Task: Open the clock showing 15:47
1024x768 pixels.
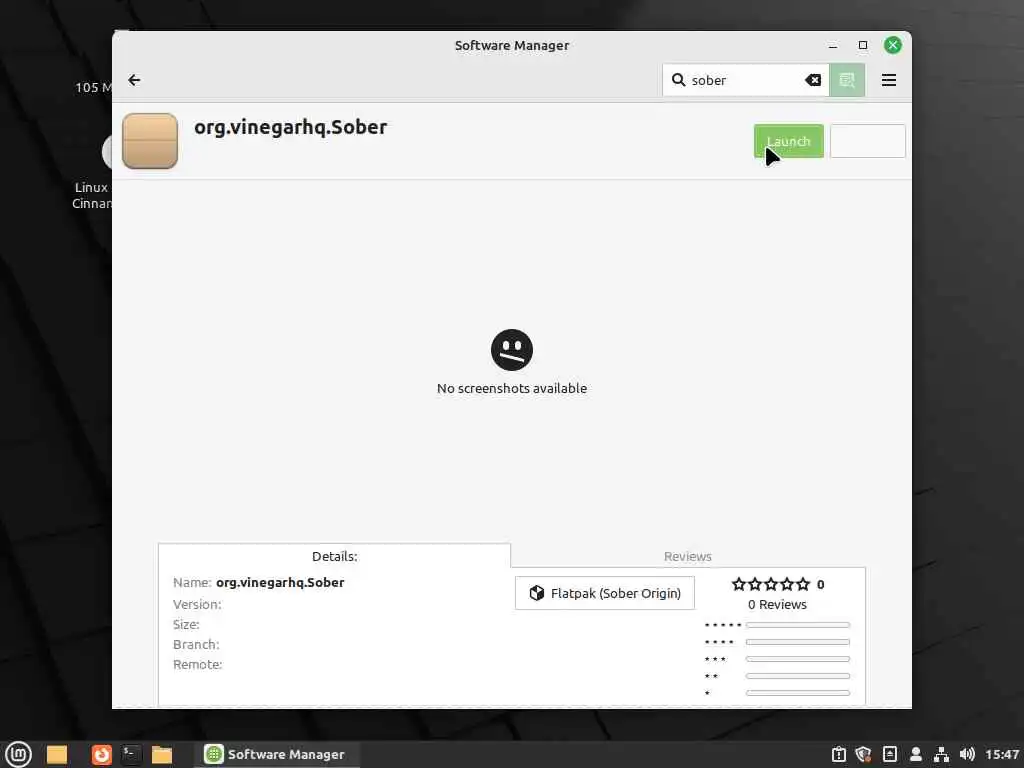Action: (1002, 754)
